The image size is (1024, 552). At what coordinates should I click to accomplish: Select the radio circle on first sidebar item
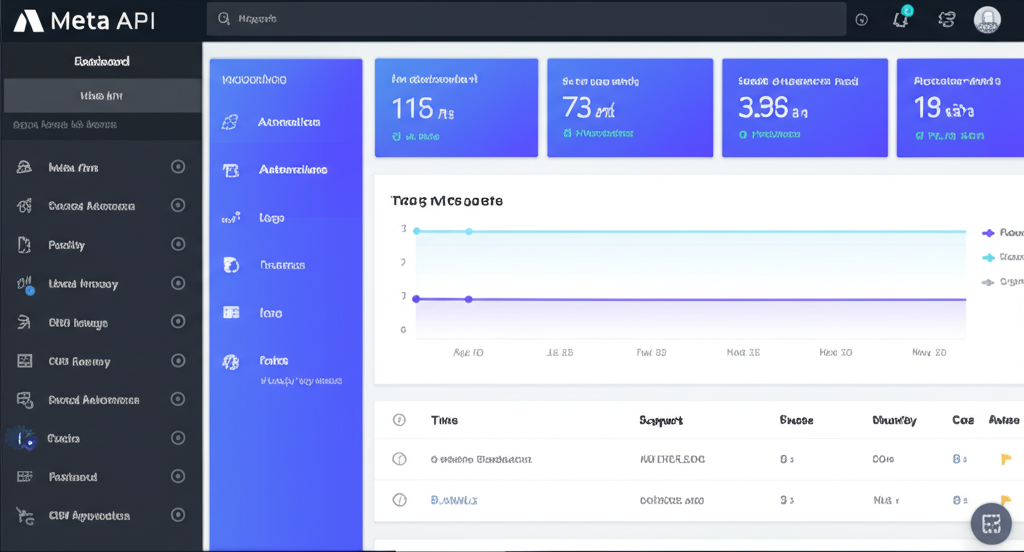pos(178,167)
